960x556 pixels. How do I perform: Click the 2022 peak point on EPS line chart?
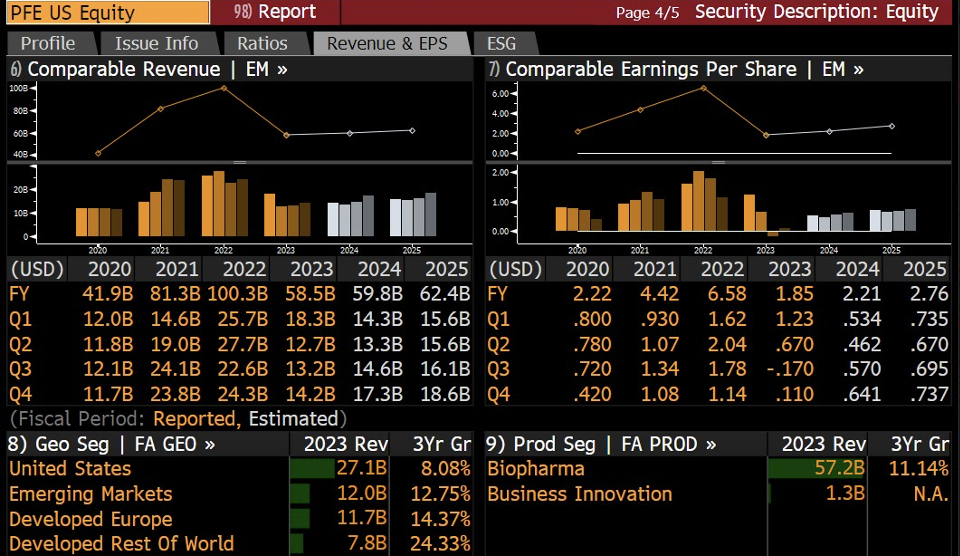click(x=703, y=88)
